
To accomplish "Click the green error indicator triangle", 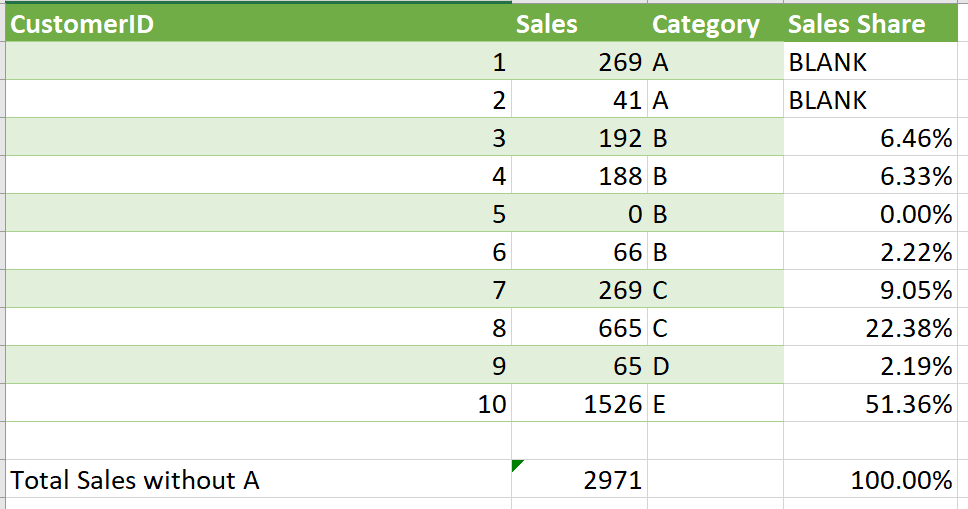I will 517,465.
